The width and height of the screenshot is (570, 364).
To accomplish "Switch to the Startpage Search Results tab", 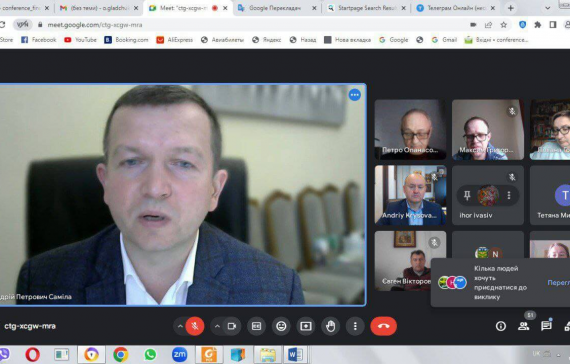I will (x=366, y=8).
